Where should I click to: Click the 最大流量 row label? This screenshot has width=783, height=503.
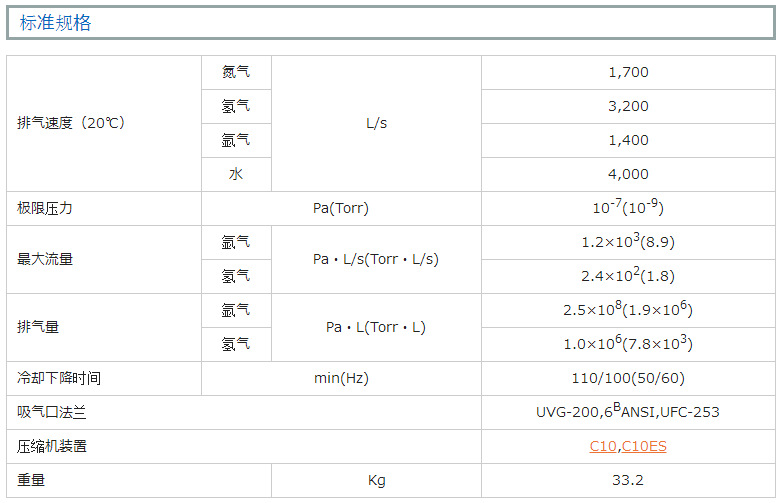pos(45,259)
